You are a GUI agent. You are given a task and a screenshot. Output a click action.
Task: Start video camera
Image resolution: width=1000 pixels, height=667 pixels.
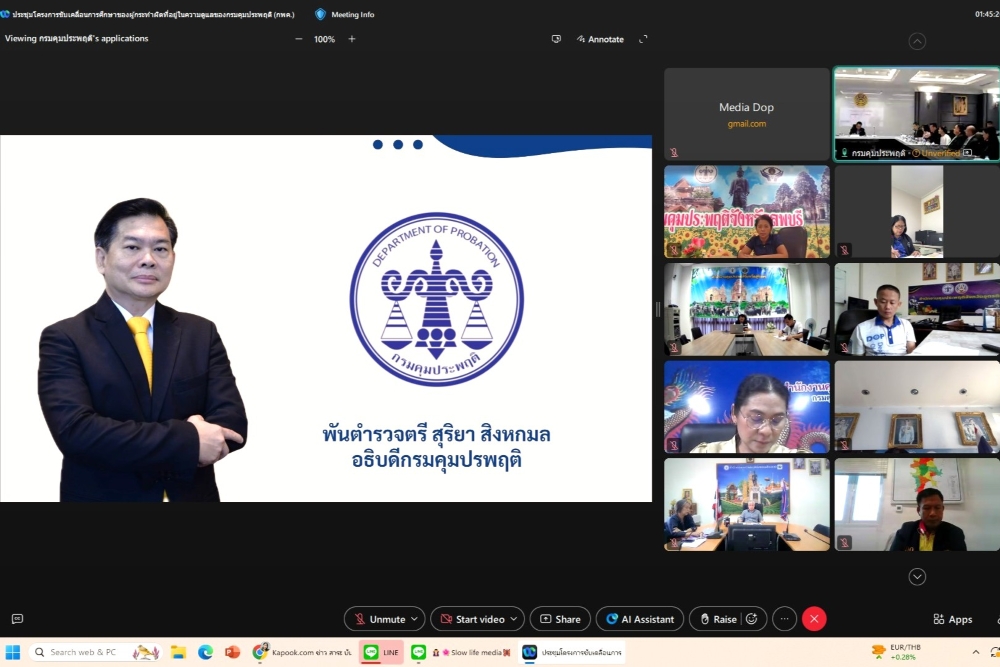pos(473,619)
